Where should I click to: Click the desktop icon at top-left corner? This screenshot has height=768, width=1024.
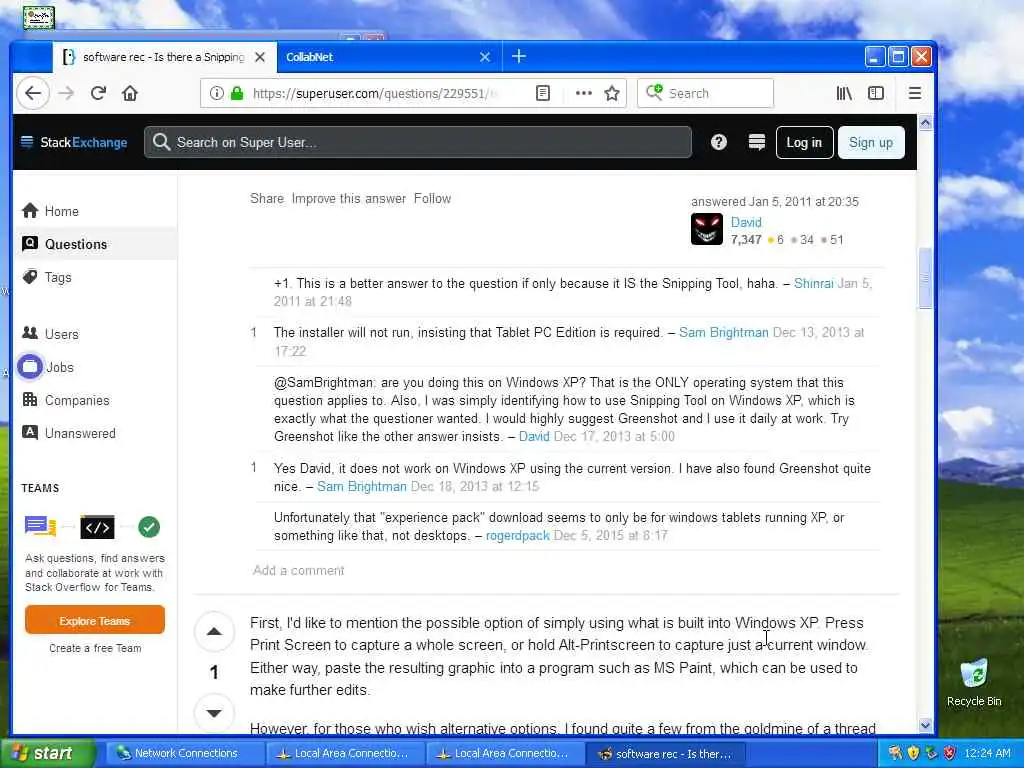(39, 17)
